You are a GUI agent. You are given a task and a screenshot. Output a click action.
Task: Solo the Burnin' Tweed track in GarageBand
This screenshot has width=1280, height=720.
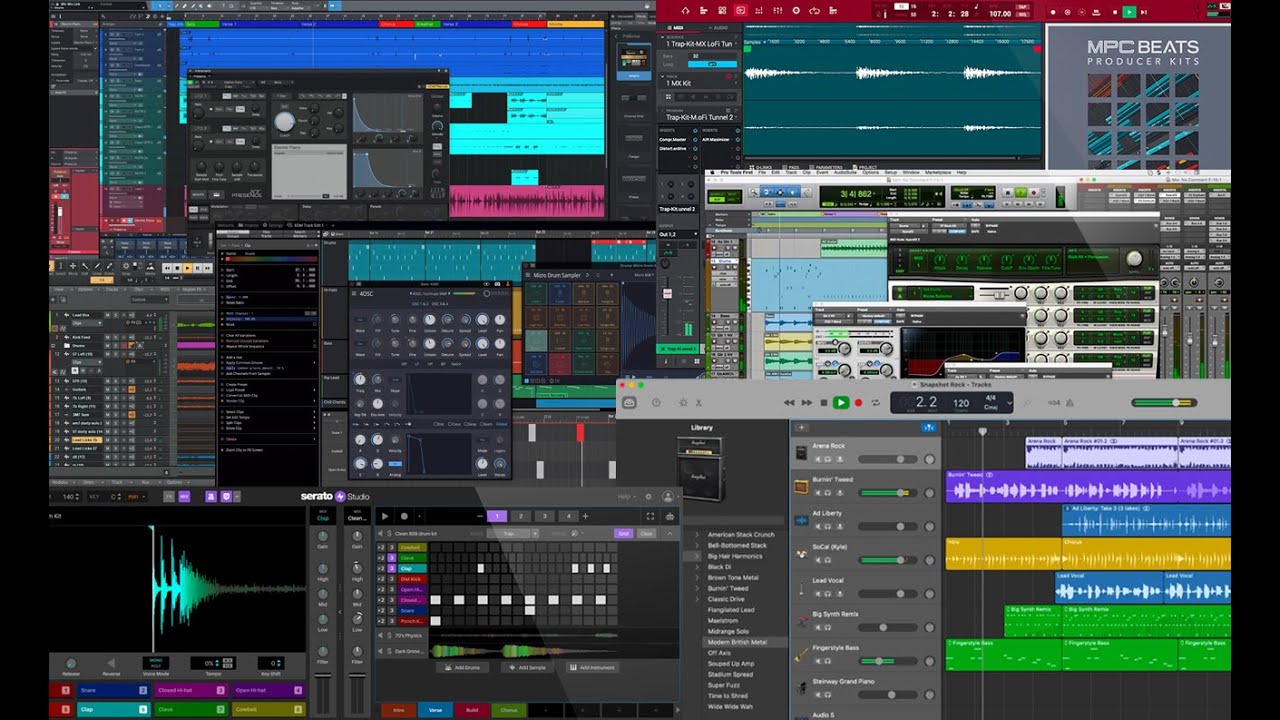[x=828, y=493]
